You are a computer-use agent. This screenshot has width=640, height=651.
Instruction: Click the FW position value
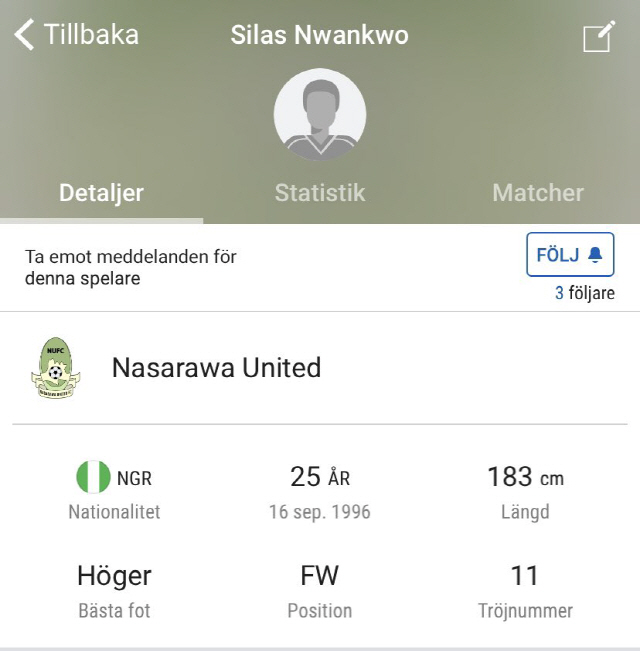[x=320, y=576]
